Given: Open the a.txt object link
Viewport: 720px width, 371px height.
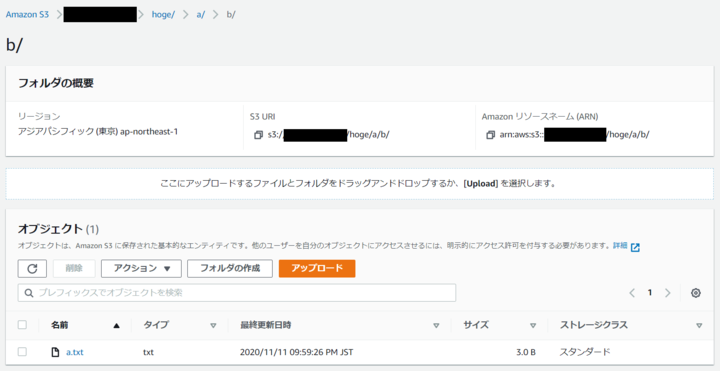Looking at the screenshot, I should pos(75,353).
